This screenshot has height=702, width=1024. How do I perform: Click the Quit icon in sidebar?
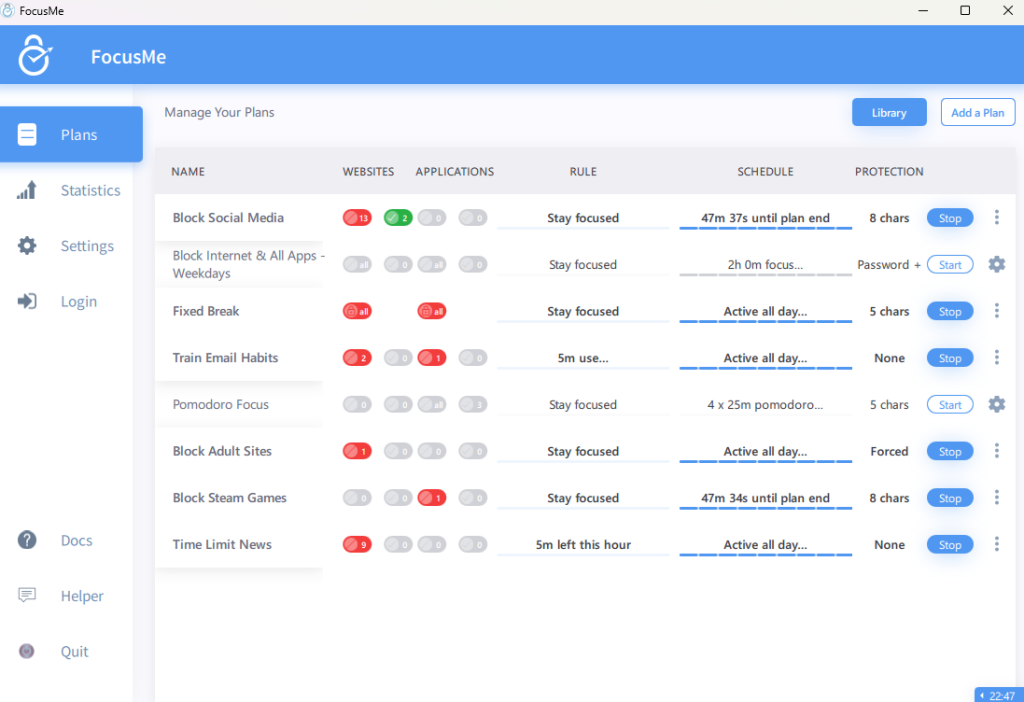[x=27, y=651]
